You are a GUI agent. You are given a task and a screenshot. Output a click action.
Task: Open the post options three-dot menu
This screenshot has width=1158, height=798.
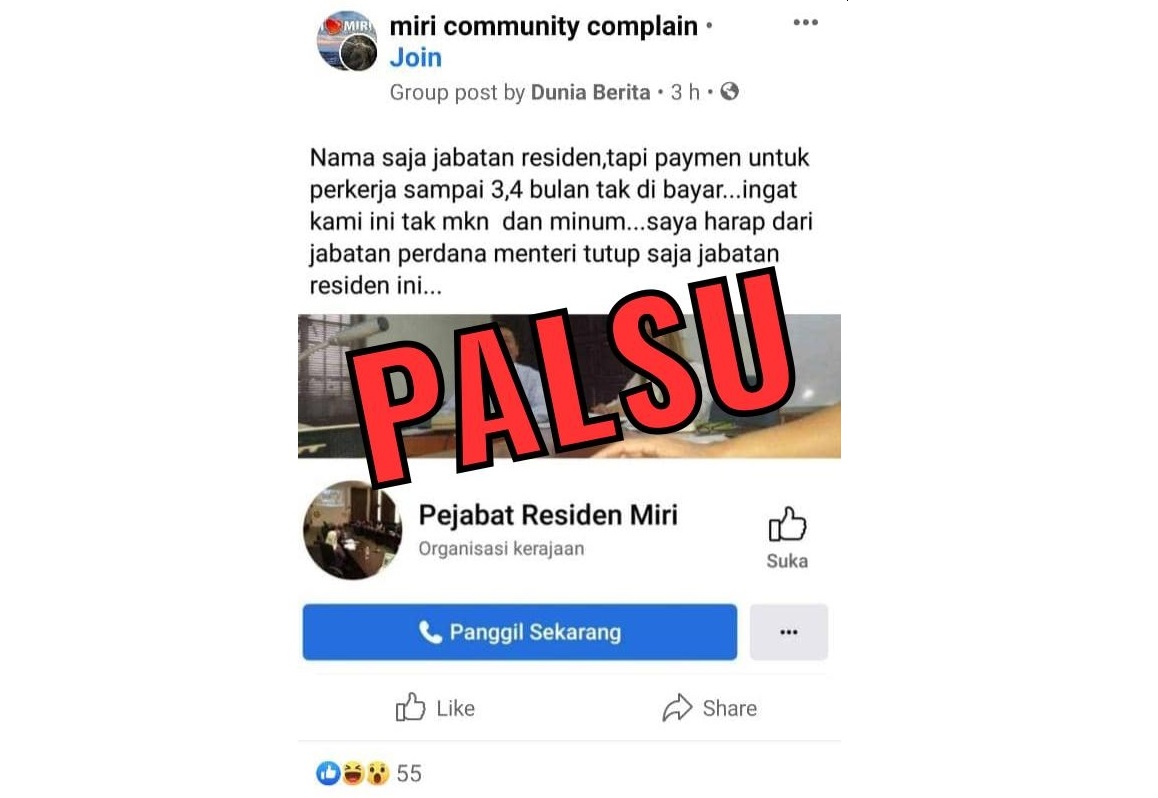coord(806,22)
